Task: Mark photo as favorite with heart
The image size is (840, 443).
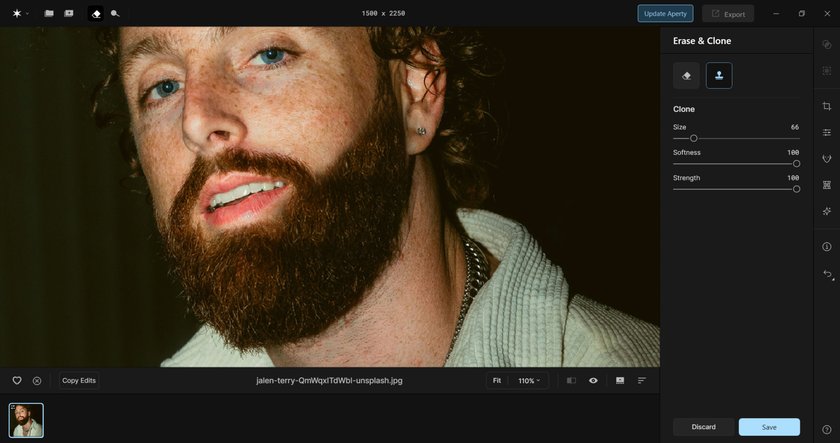Action: [17, 380]
